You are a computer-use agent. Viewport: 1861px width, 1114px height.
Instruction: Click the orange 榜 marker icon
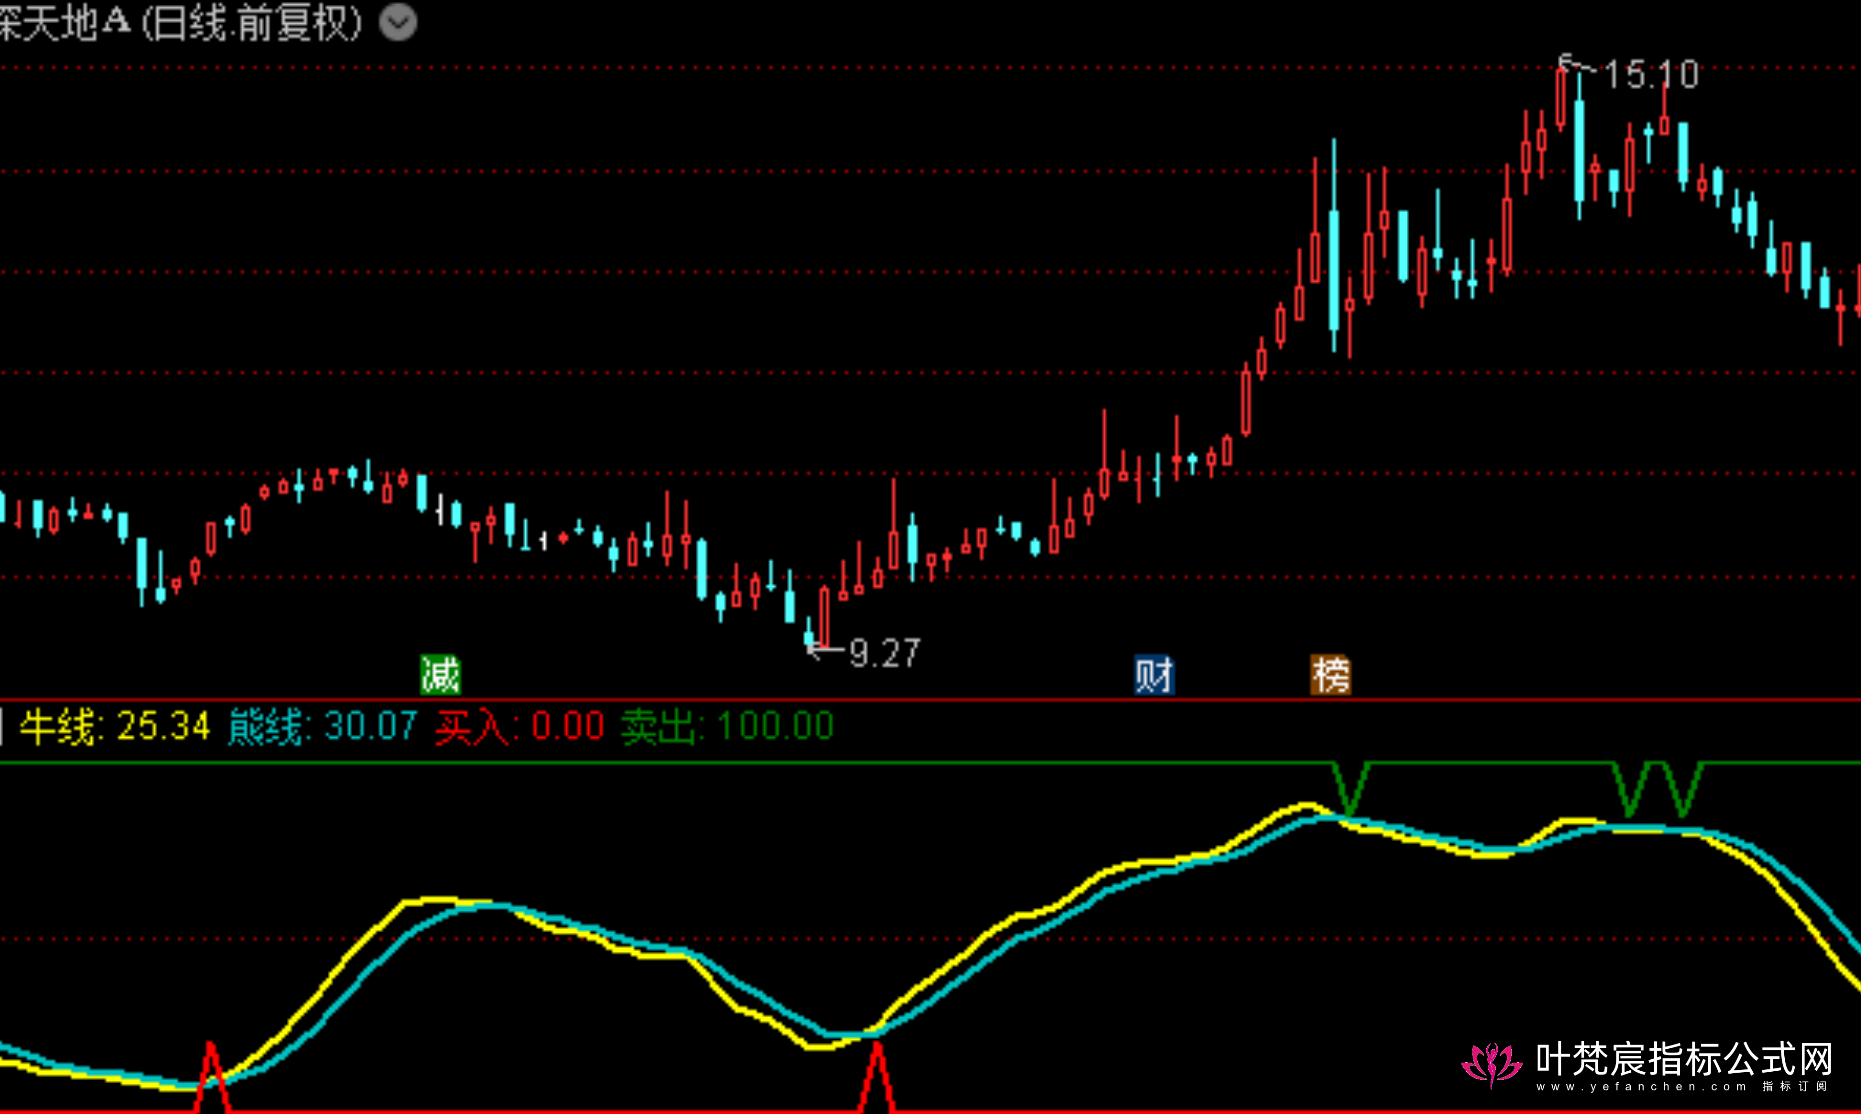pos(1331,675)
